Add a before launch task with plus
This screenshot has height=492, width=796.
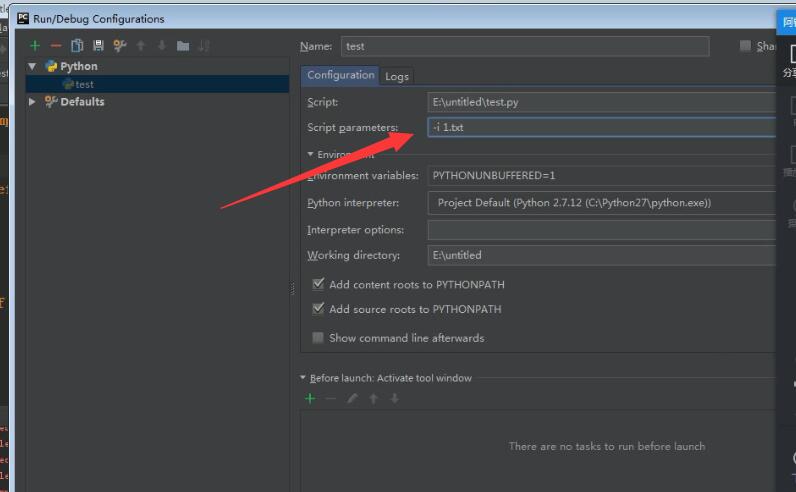[x=310, y=399]
